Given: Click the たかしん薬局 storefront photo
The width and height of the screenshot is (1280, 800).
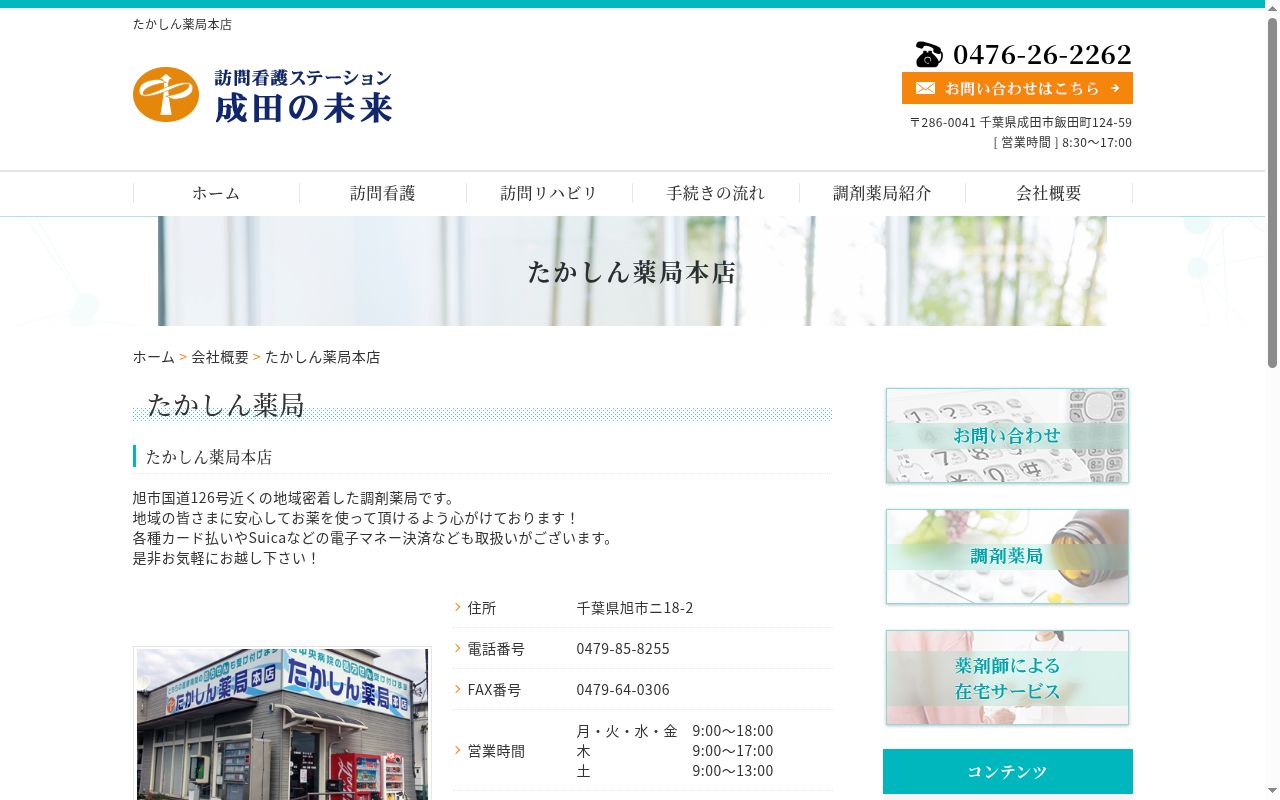Looking at the screenshot, I should click(x=283, y=723).
